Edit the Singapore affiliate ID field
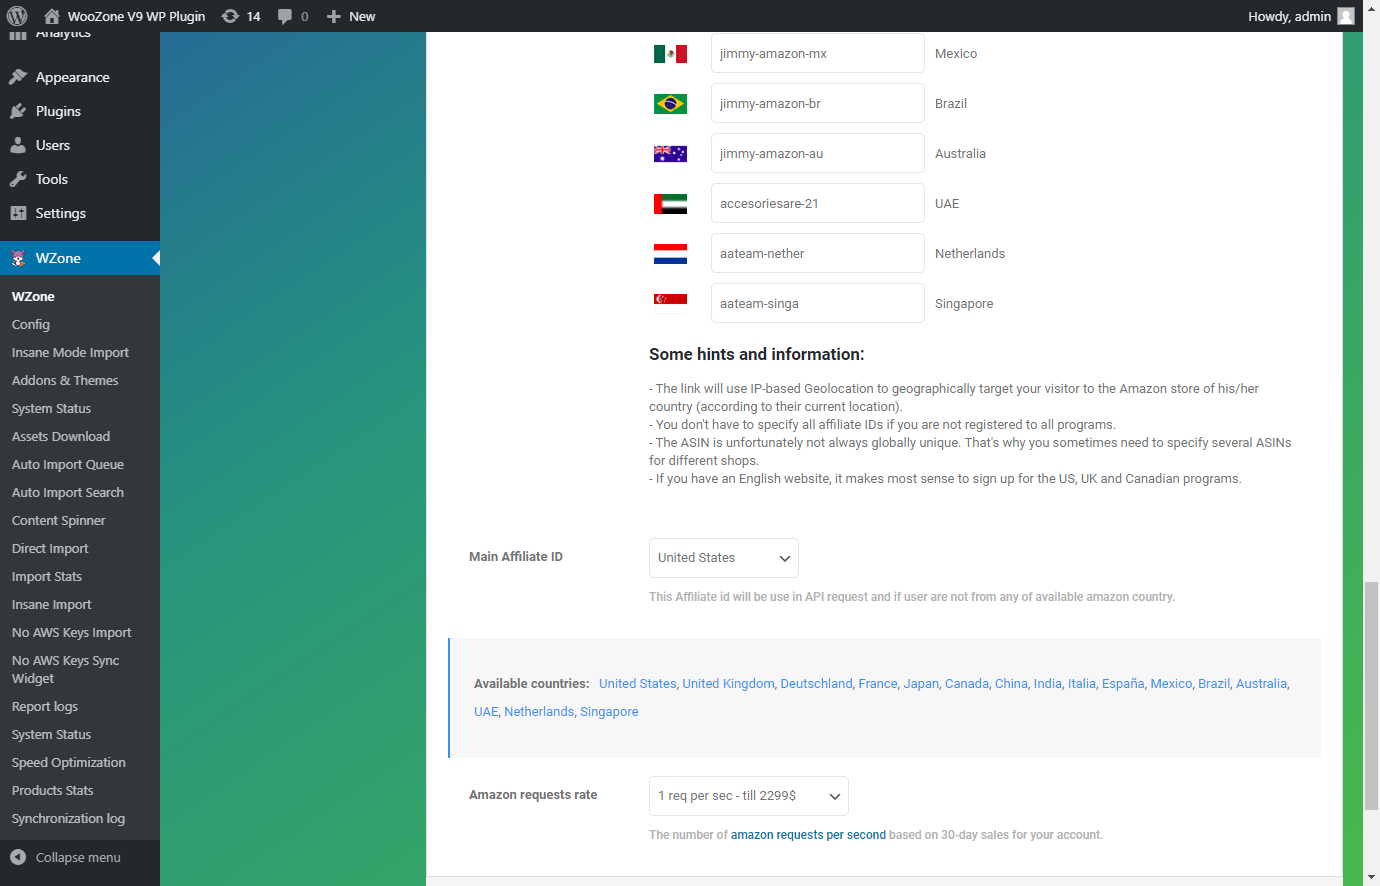This screenshot has height=886, width=1380. click(818, 304)
